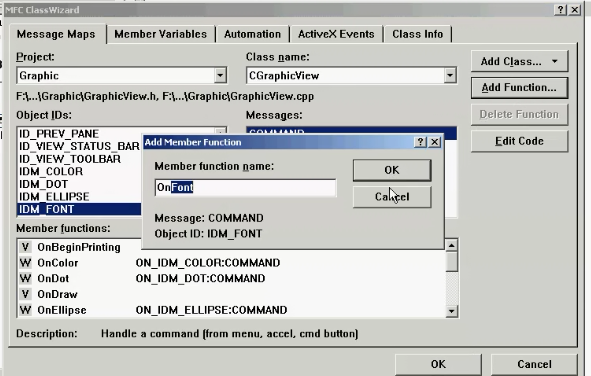Select ID_VIEW_STATUS_BAR in Object IDs list
This screenshot has height=376, width=591.
[x=80, y=146]
